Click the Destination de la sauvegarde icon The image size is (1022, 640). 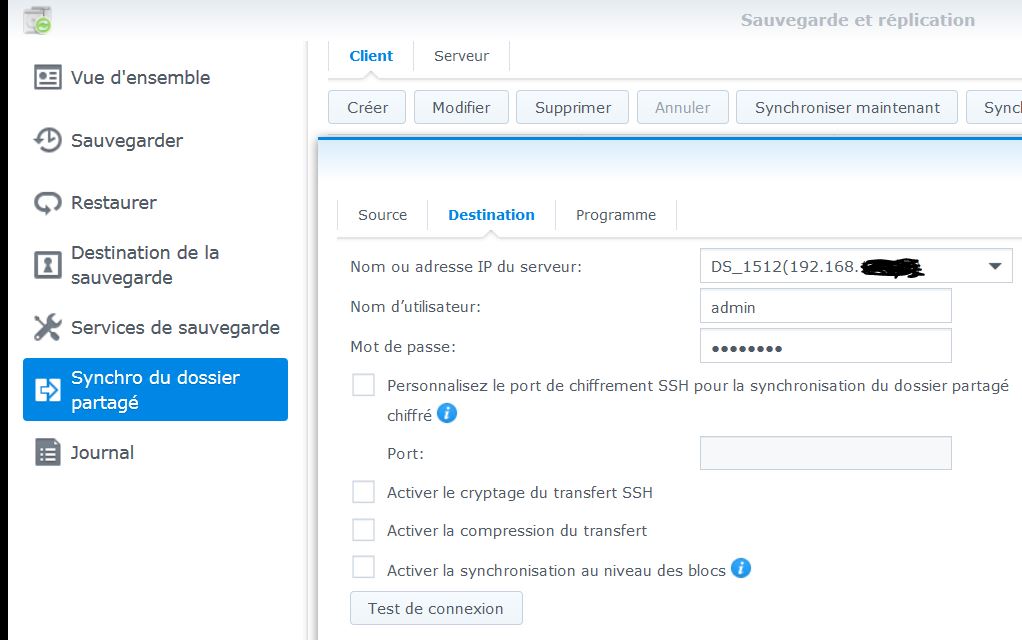coord(48,265)
